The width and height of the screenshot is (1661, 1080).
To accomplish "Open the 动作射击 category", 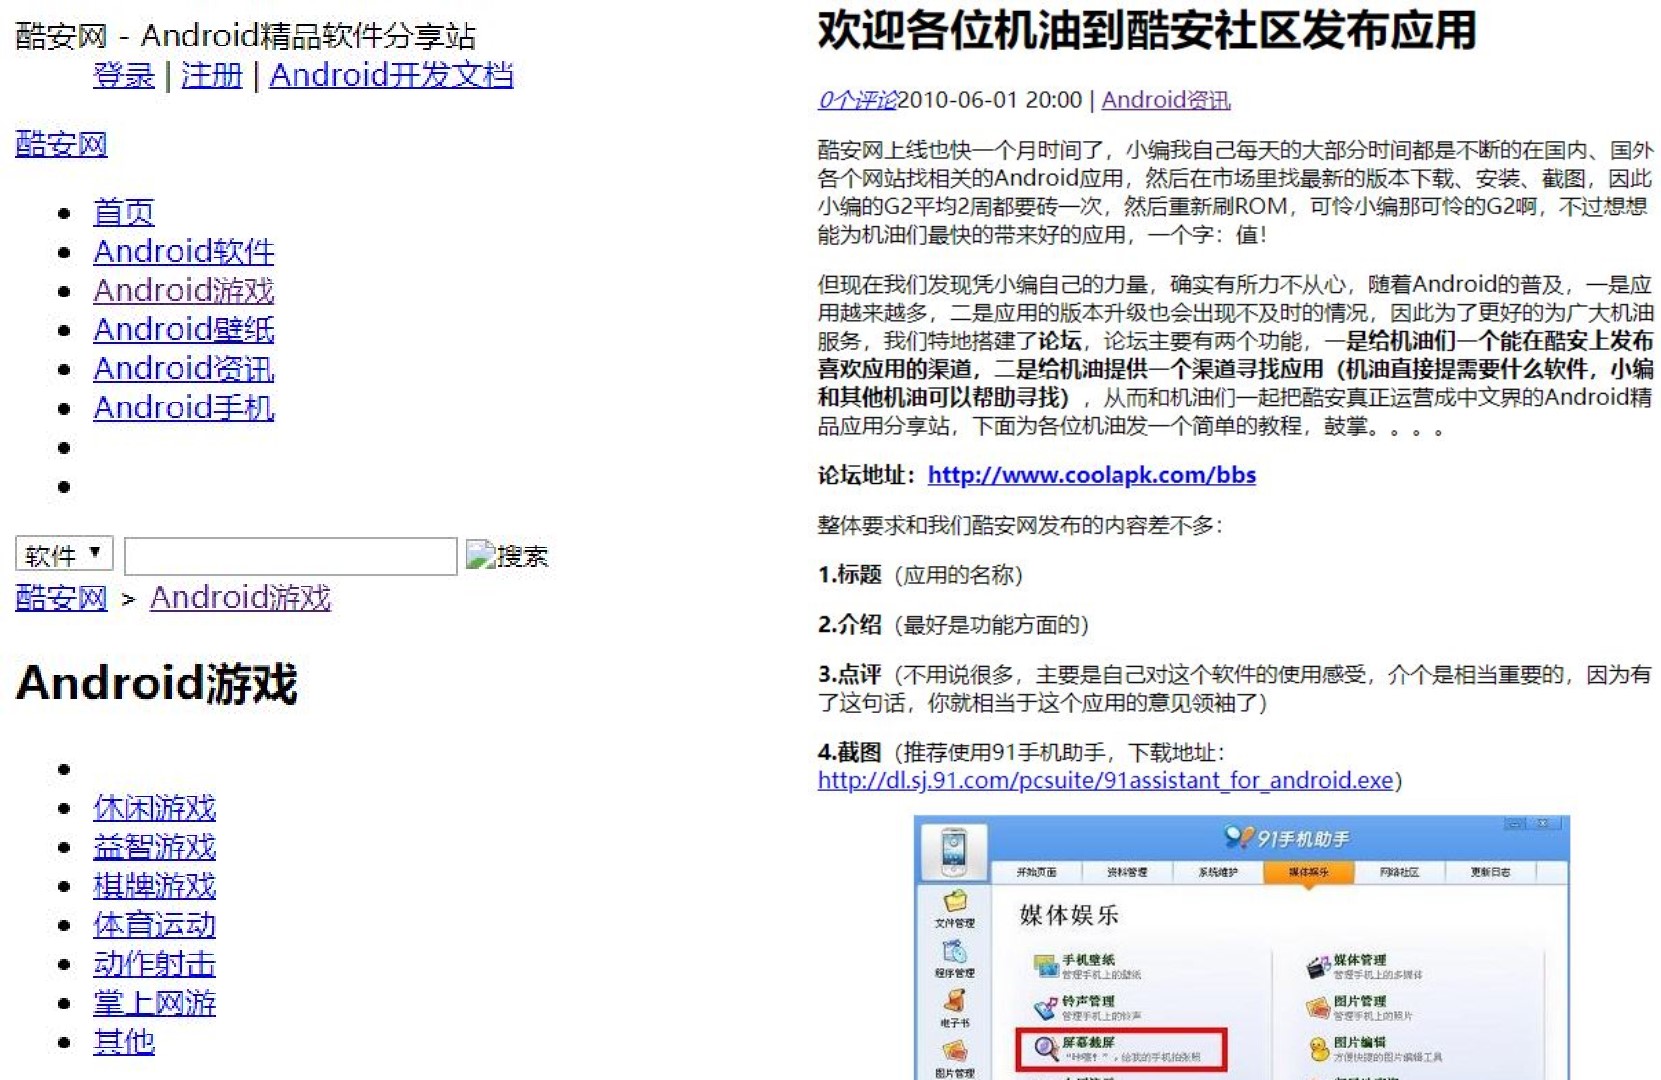I will (x=155, y=964).
